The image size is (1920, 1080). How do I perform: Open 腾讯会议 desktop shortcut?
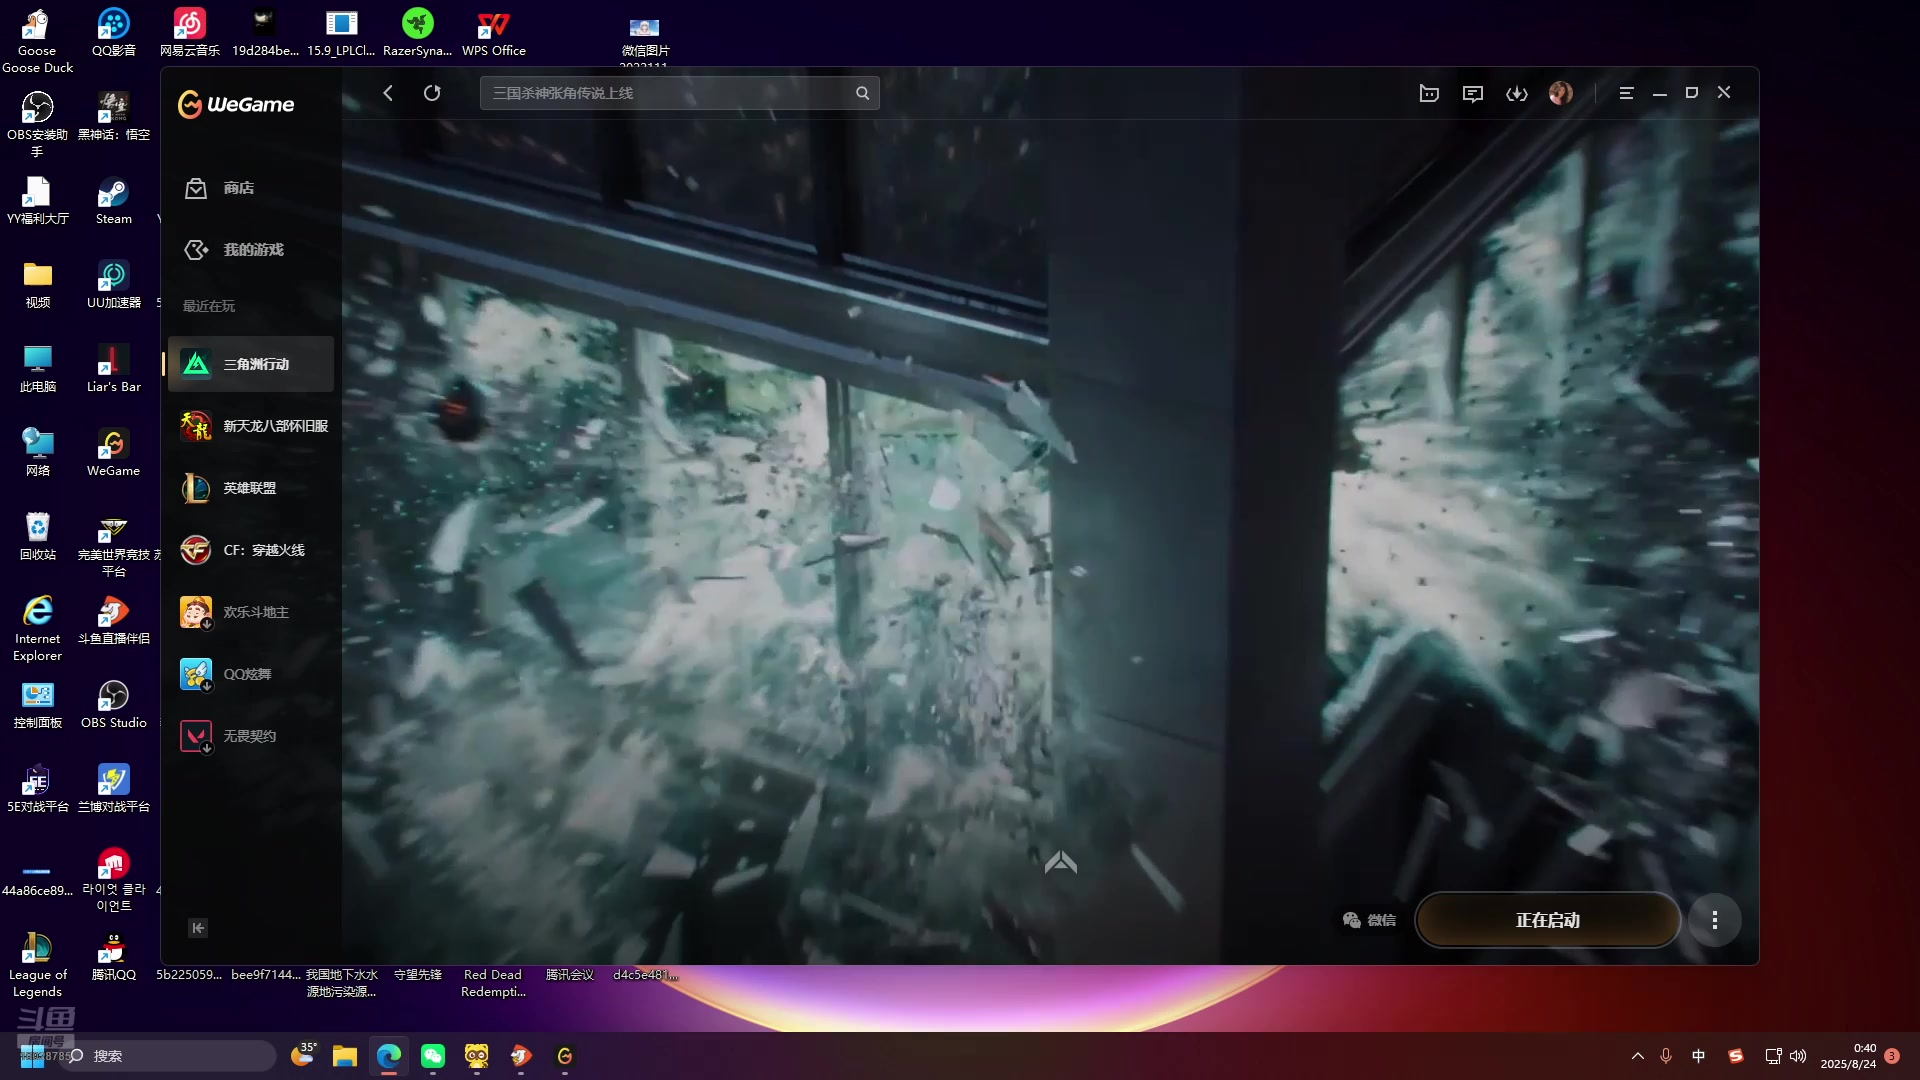pos(570,975)
